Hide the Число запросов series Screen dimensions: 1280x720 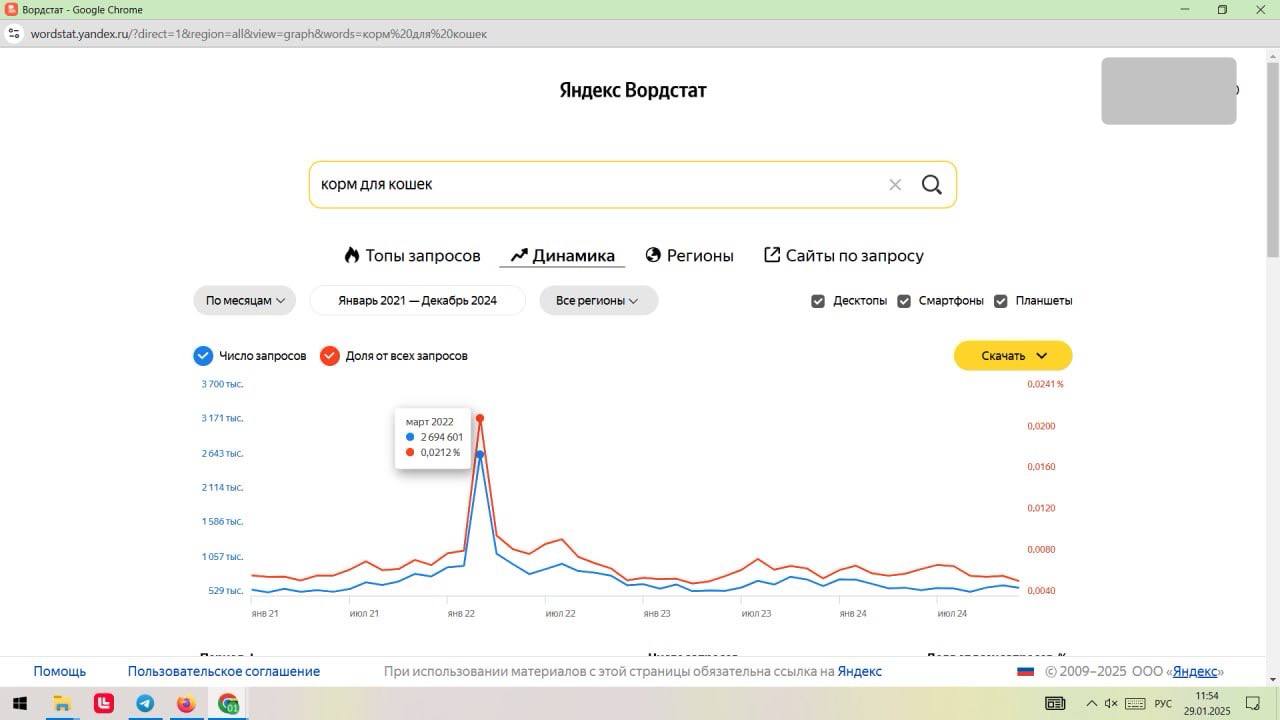(203, 356)
